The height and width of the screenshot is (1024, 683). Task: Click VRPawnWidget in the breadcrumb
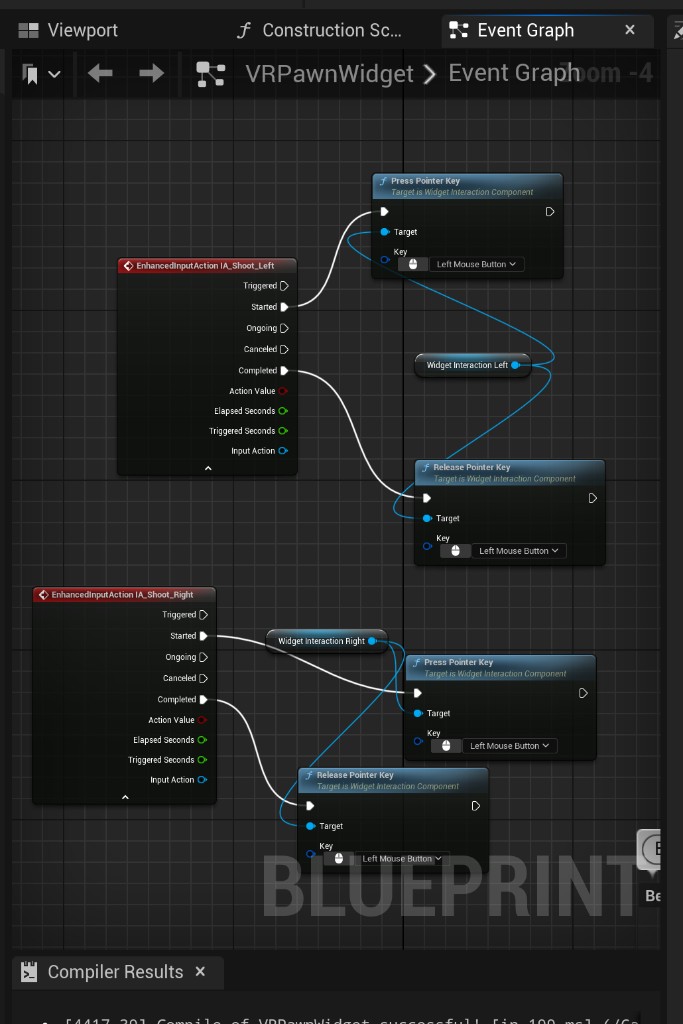point(329,74)
